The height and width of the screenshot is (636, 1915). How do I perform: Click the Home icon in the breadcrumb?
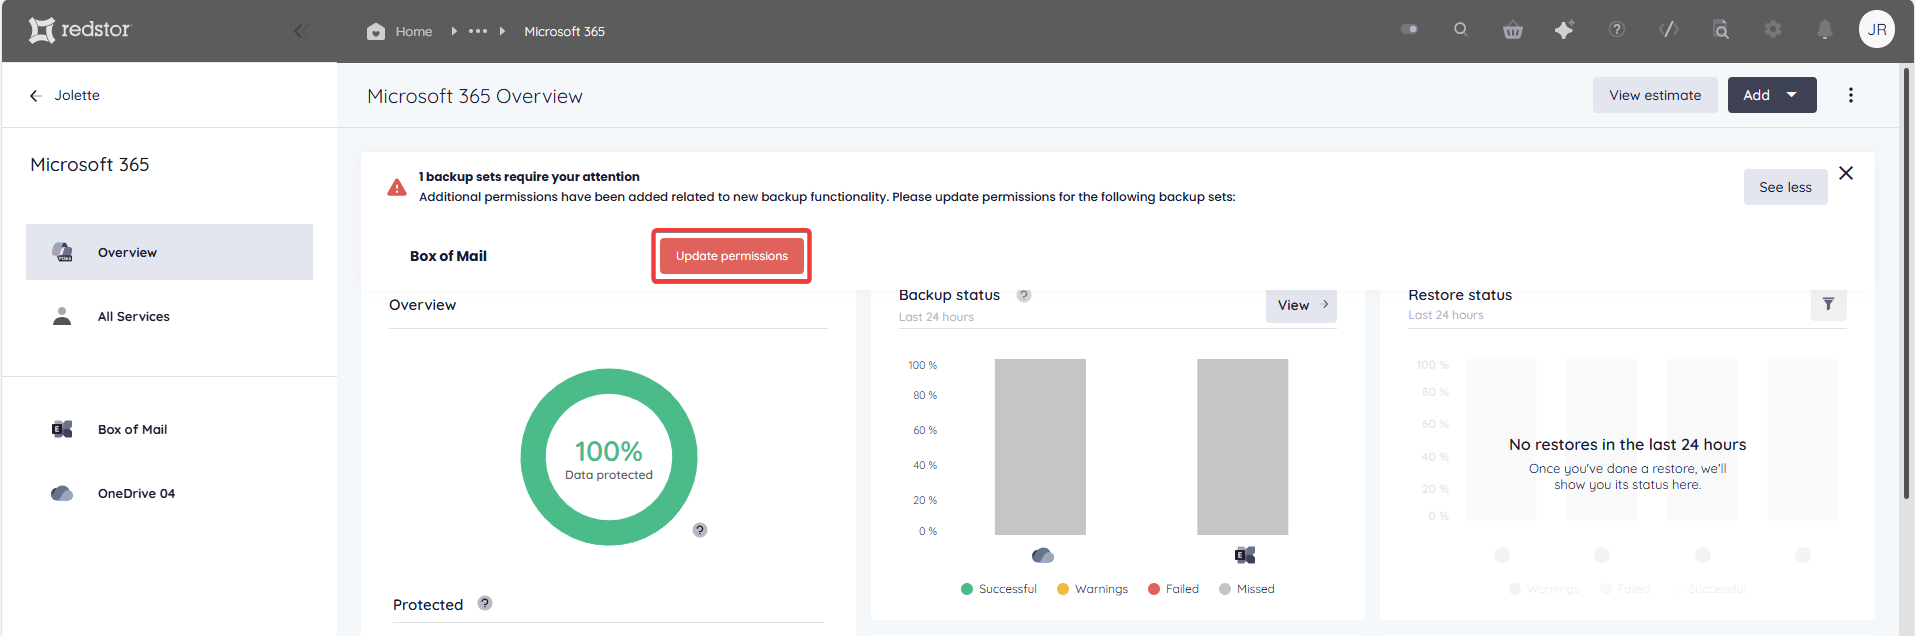pyautogui.click(x=376, y=31)
